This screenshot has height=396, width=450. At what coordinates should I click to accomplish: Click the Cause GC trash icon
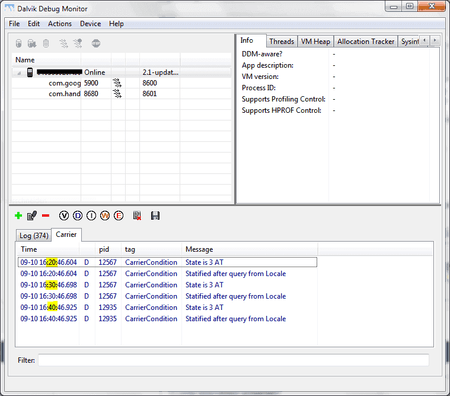point(46,43)
